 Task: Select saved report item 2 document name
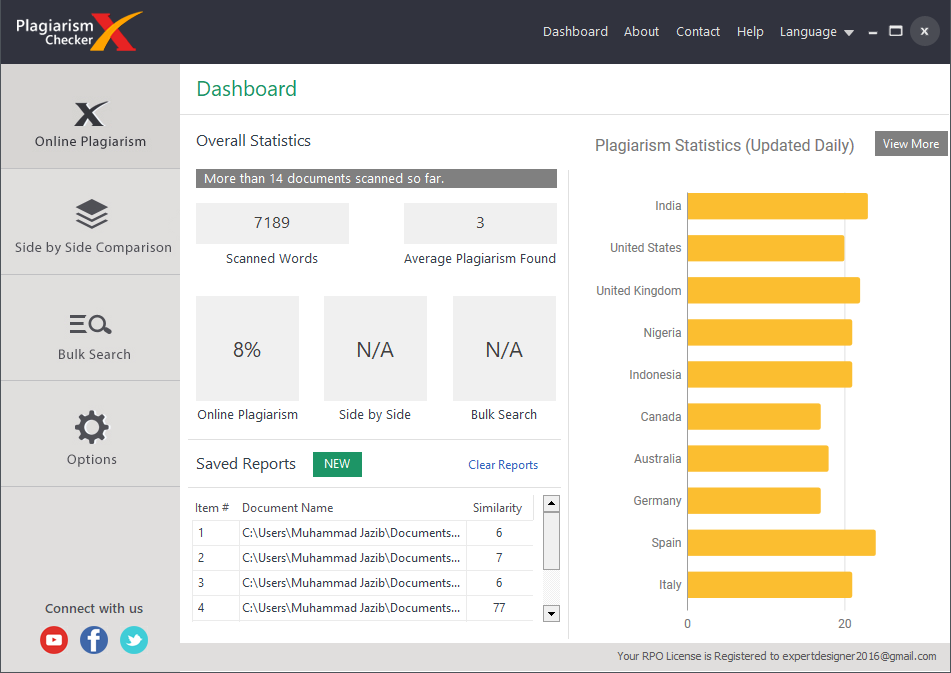[351, 558]
